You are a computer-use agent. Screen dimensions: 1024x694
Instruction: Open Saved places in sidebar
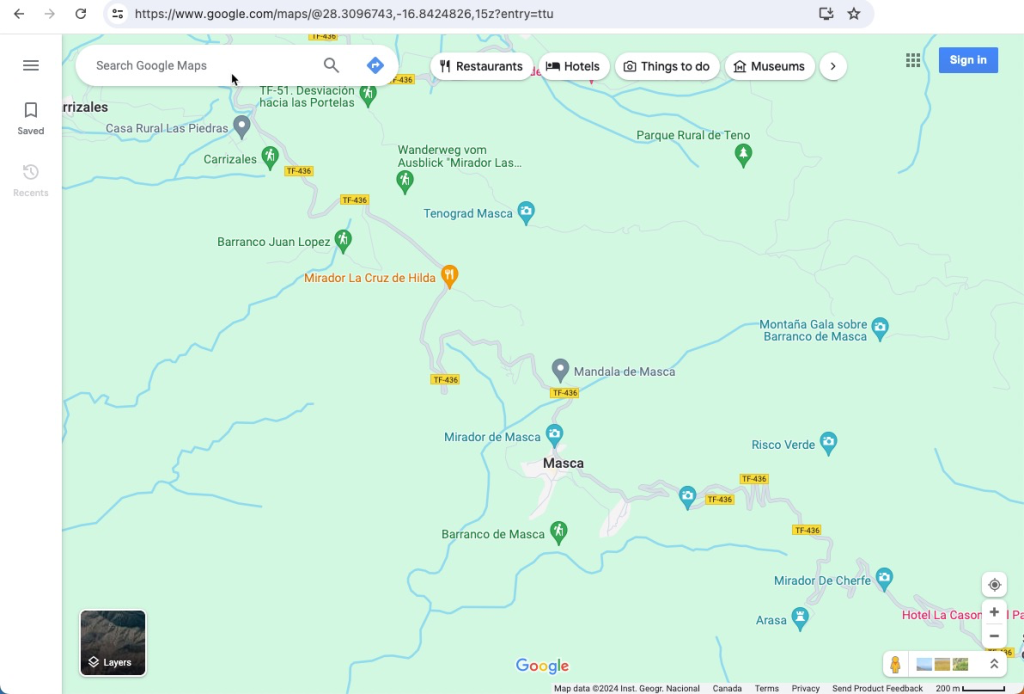[x=31, y=117]
